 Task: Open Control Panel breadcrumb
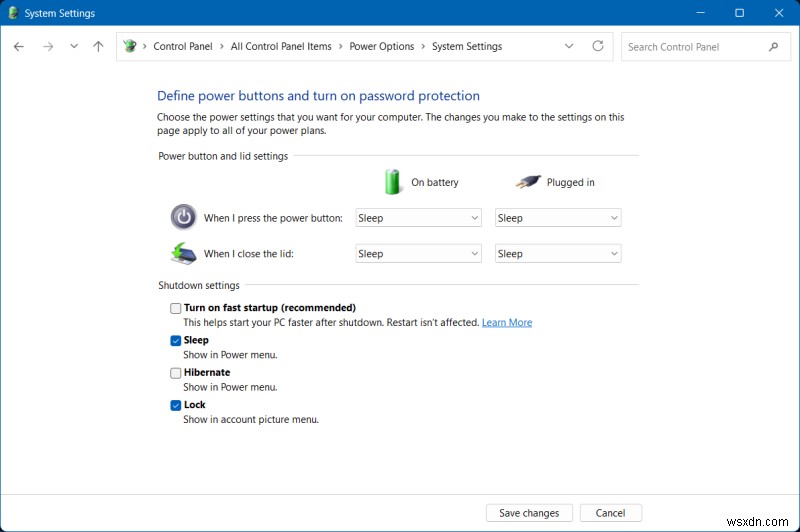183,46
